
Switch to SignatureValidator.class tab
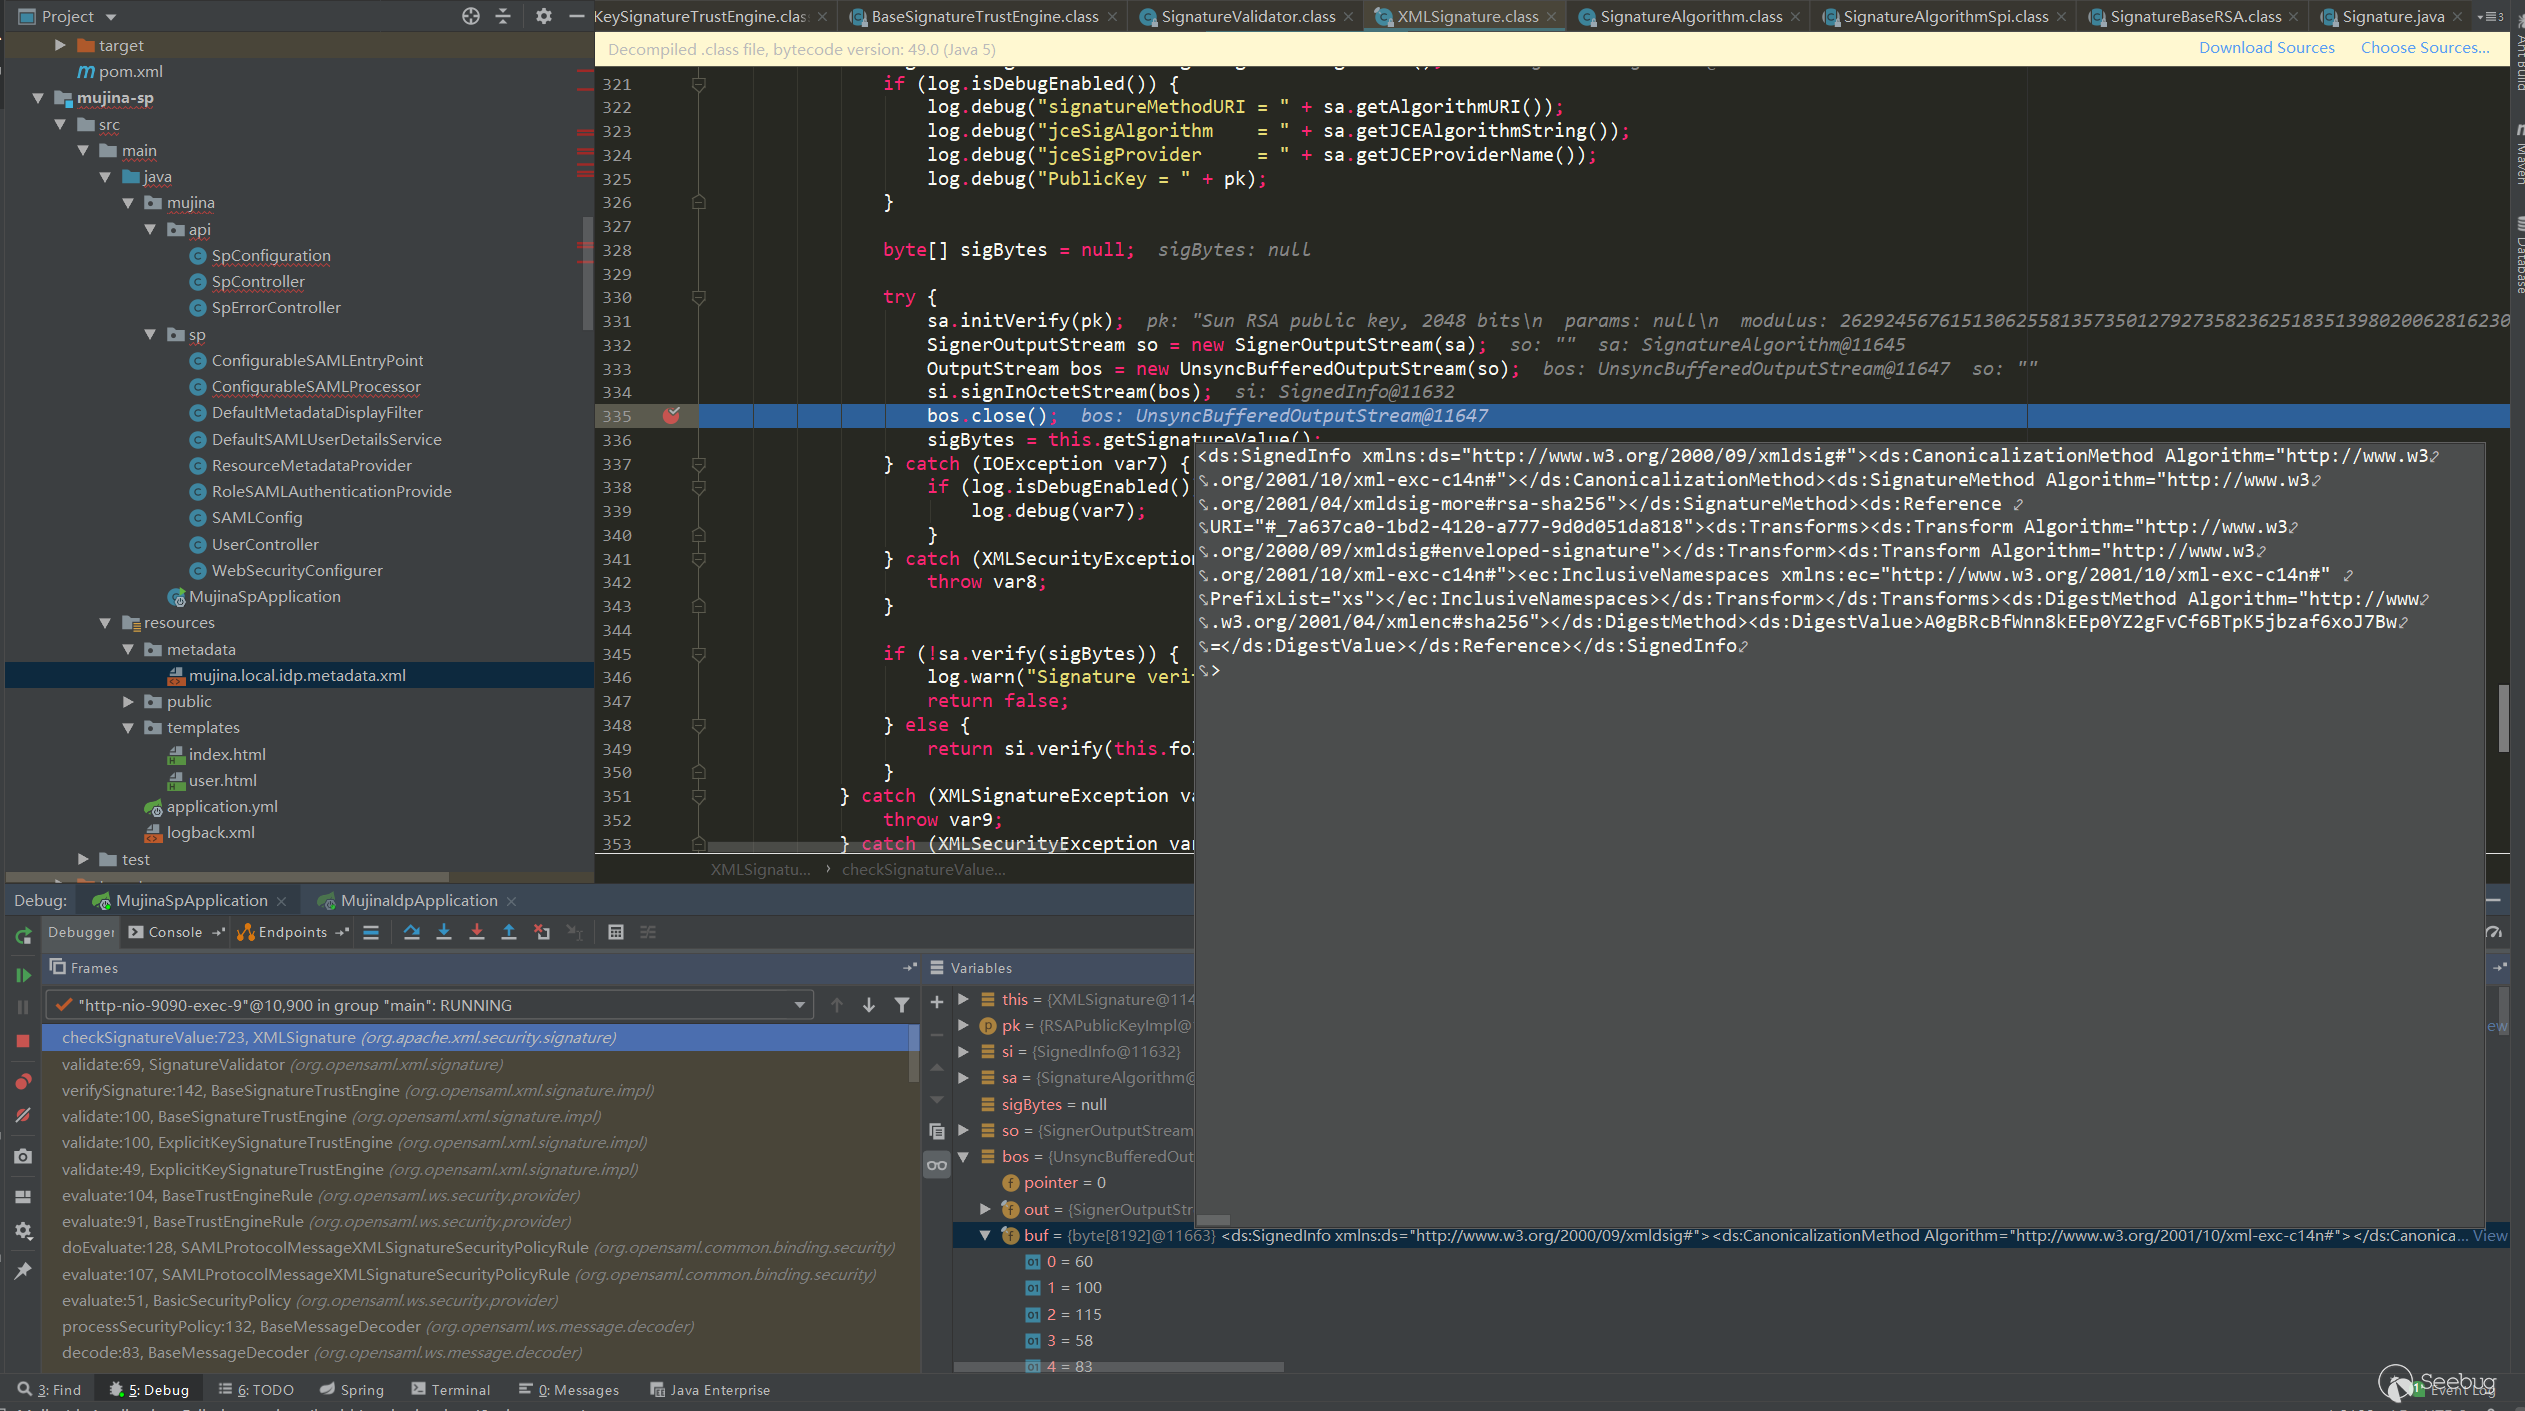(1247, 16)
